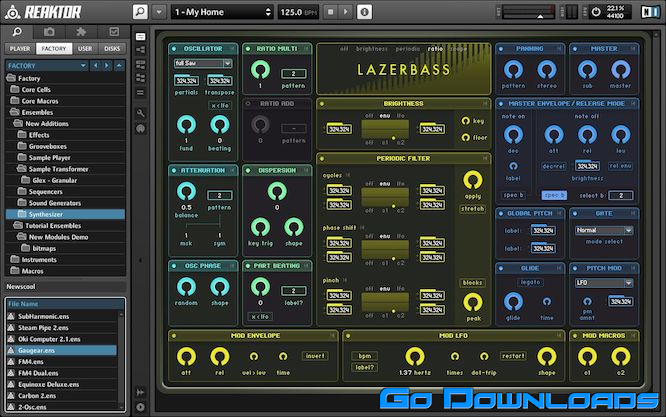Toggle the ATTENUATION module power LED

(174, 170)
